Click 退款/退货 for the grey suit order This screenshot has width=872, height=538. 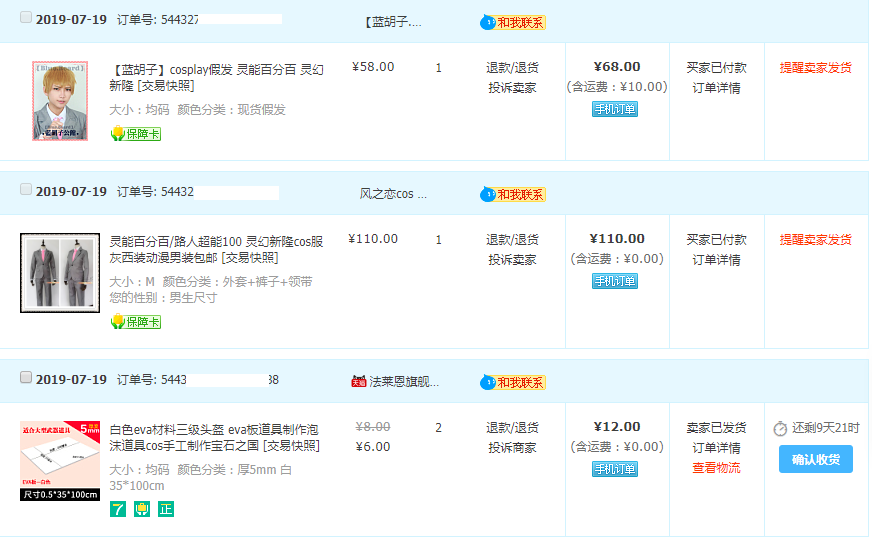(512, 240)
